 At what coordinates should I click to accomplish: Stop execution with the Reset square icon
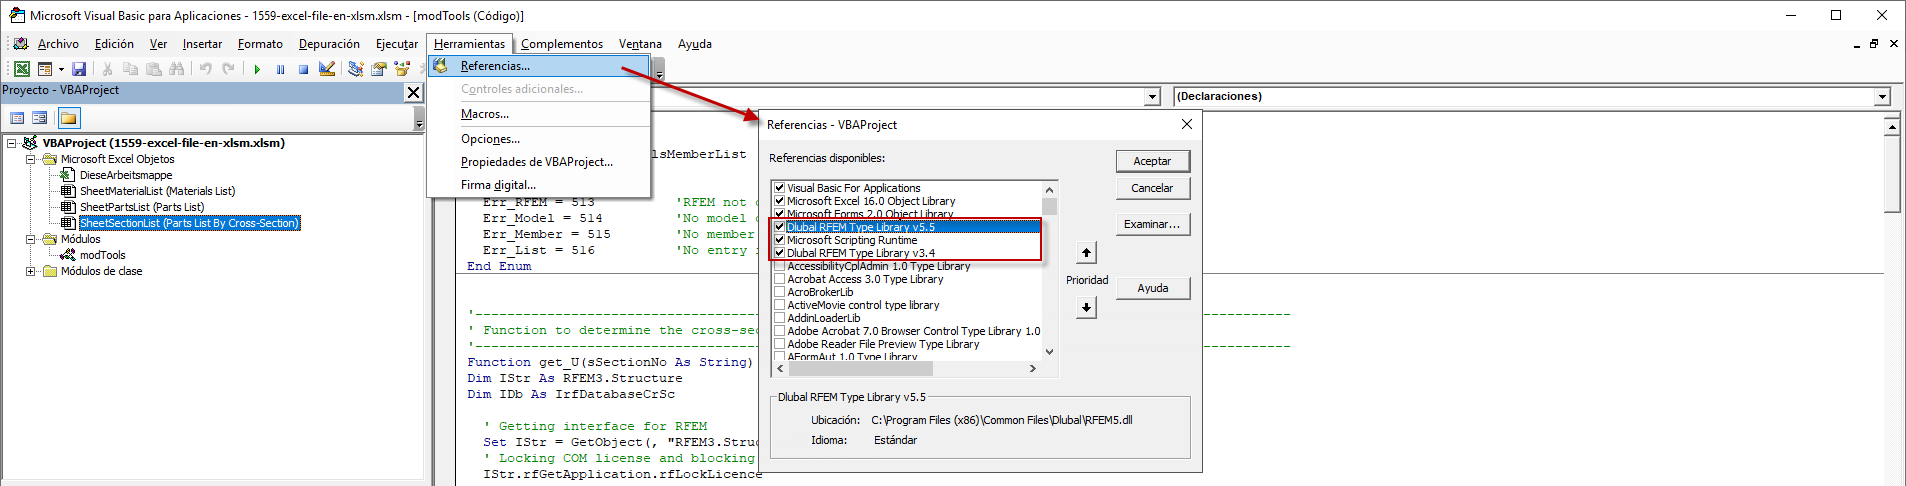[303, 69]
